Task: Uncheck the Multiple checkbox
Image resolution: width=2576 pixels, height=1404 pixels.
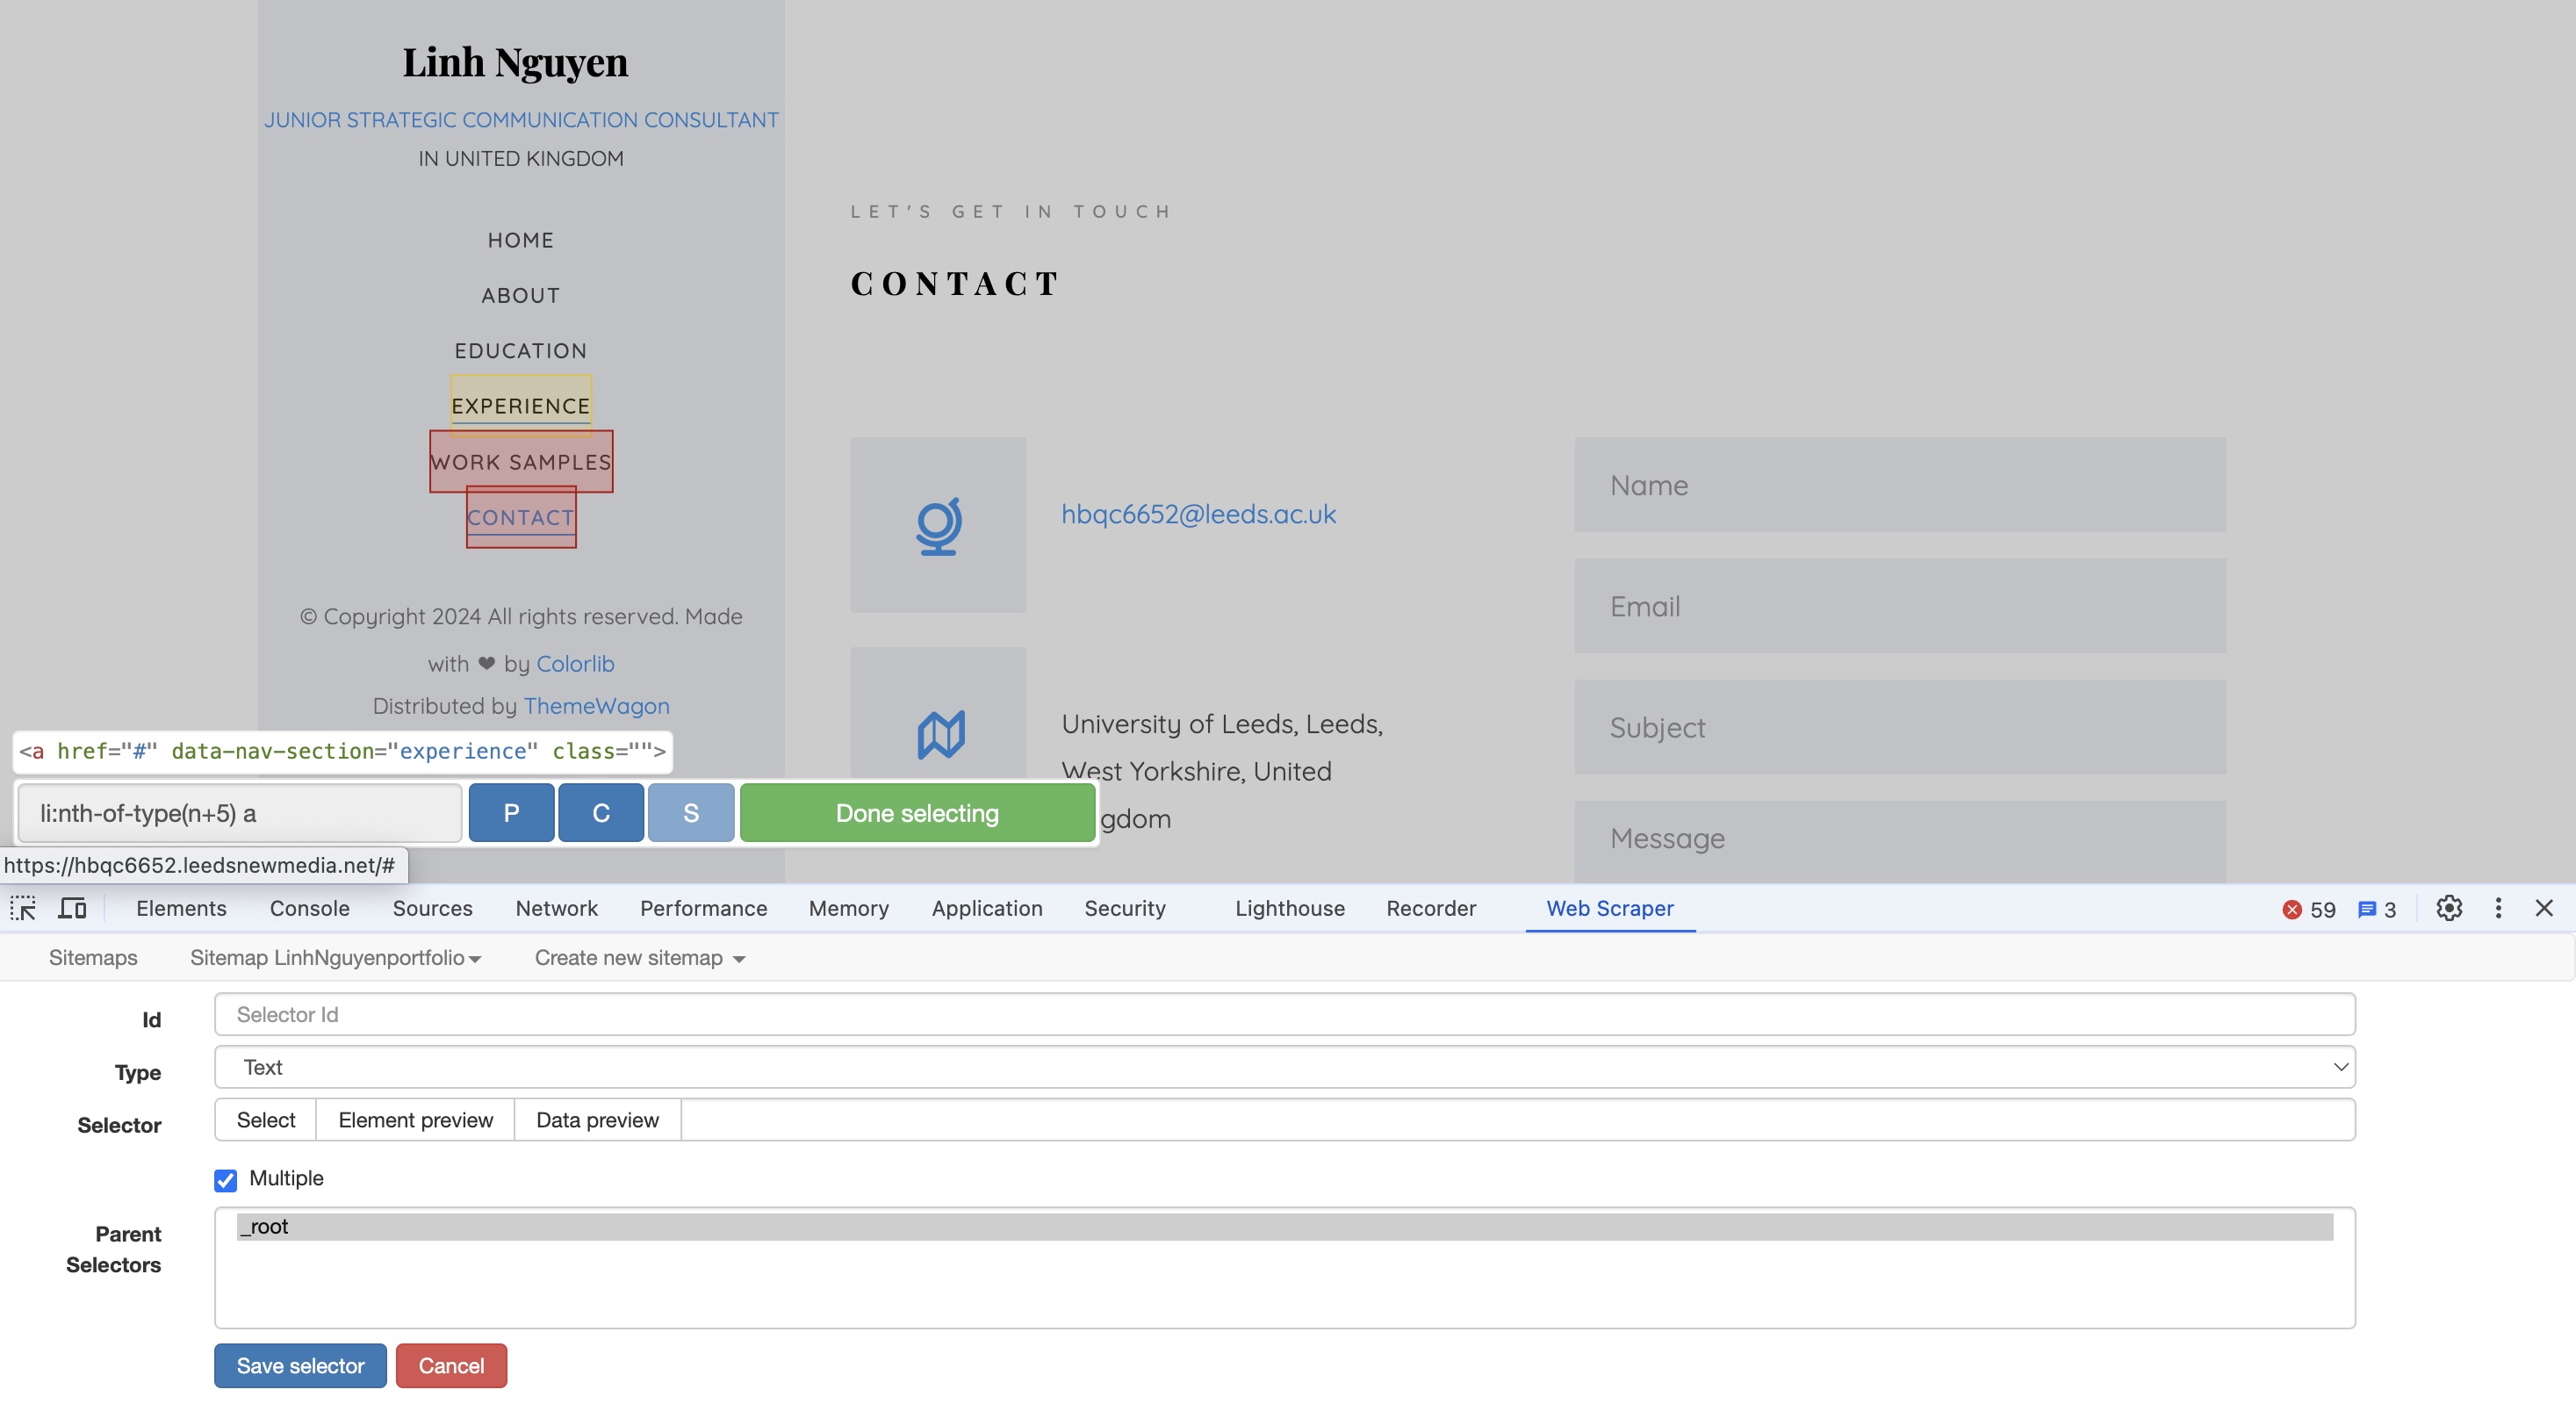Action: point(226,1180)
